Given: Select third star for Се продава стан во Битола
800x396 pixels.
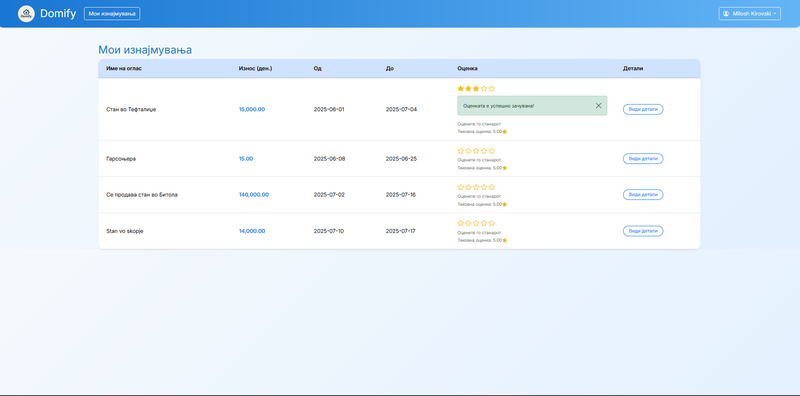Looking at the screenshot, I should (x=476, y=187).
